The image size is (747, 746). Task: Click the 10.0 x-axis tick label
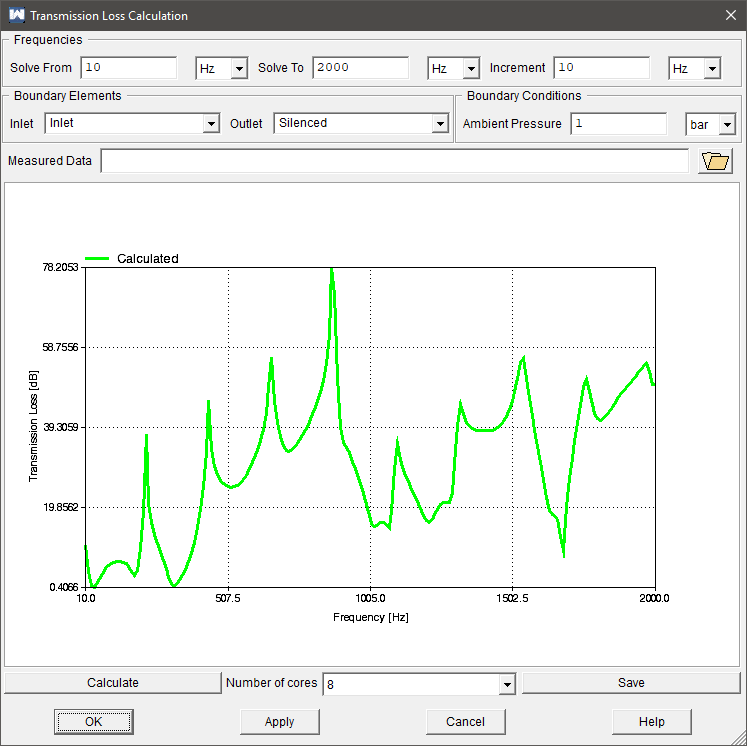pyautogui.click(x=86, y=598)
